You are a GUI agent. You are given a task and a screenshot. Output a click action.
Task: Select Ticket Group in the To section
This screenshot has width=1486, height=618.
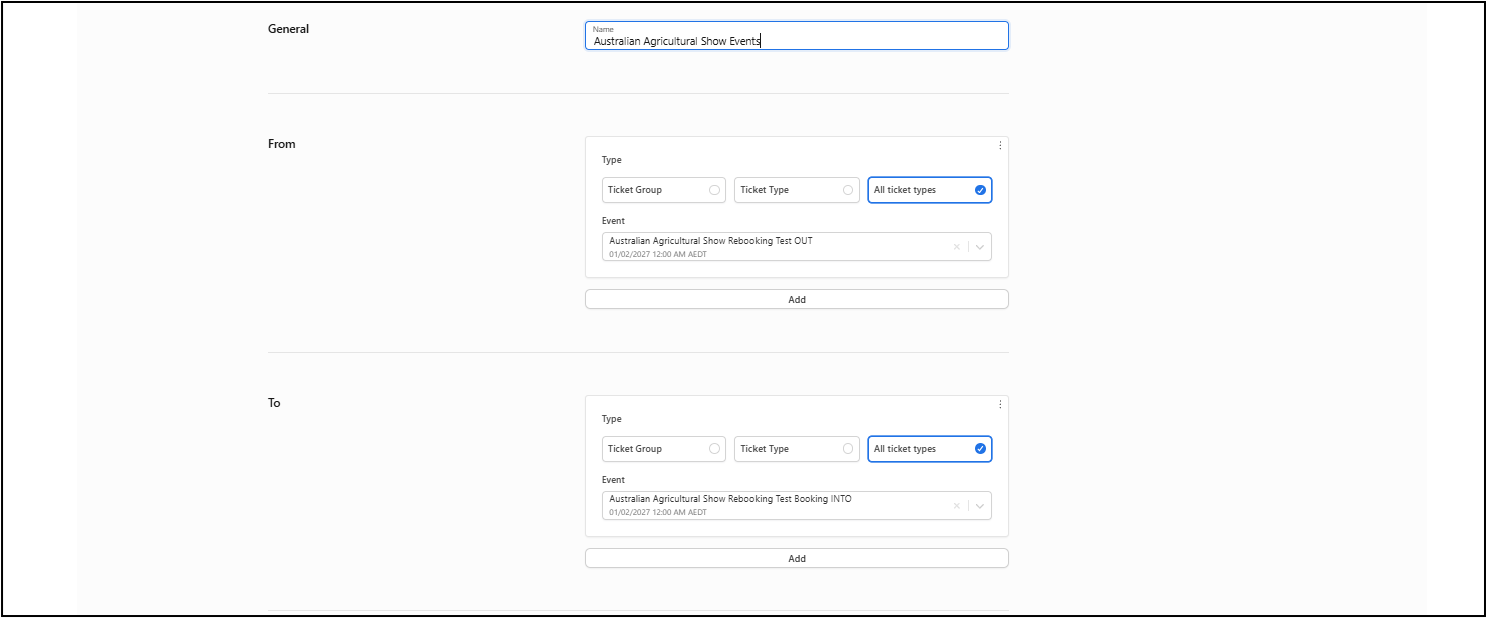click(663, 449)
